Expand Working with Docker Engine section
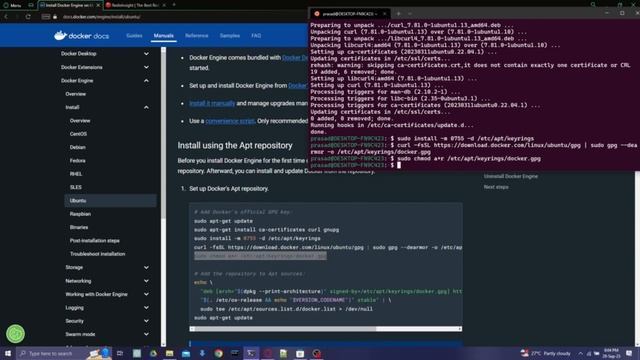Viewport: 640px width, 360px height. pyautogui.click(x=146, y=294)
